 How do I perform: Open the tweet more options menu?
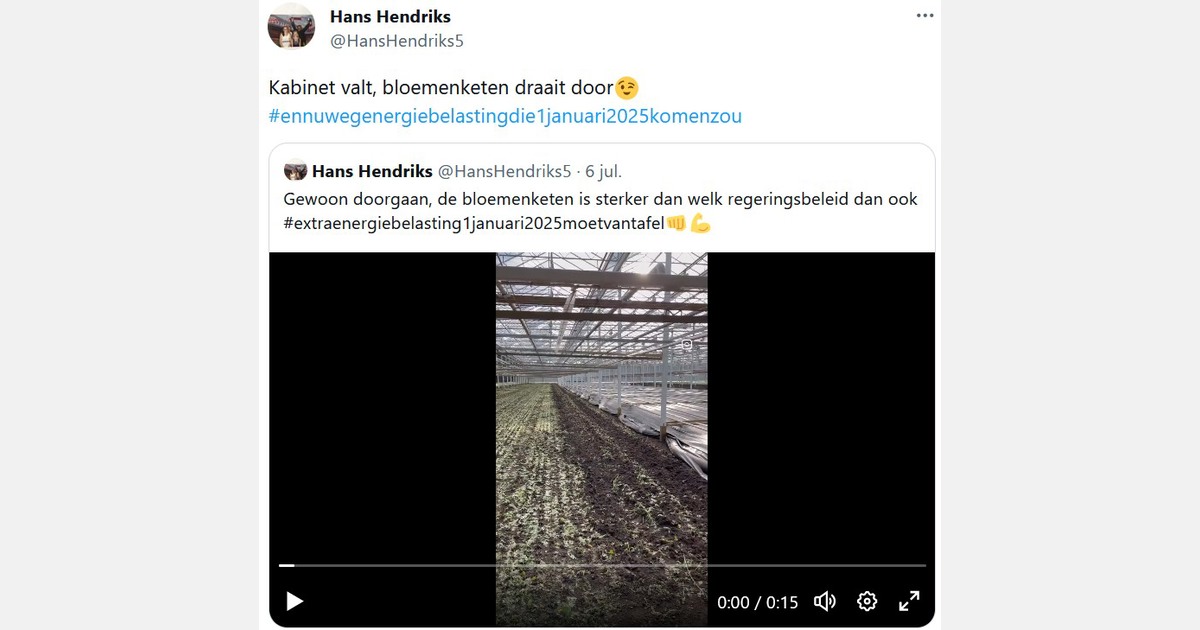click(925, 16)
